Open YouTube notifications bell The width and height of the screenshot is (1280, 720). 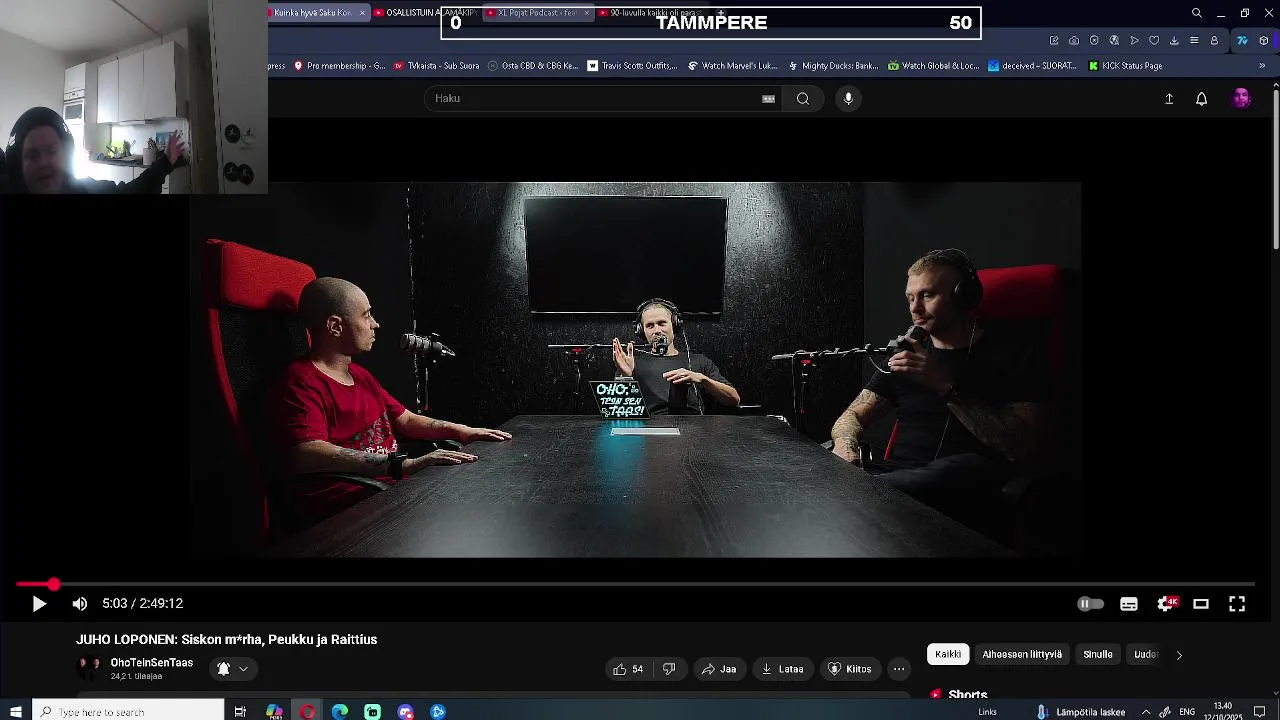[1202, 98]
